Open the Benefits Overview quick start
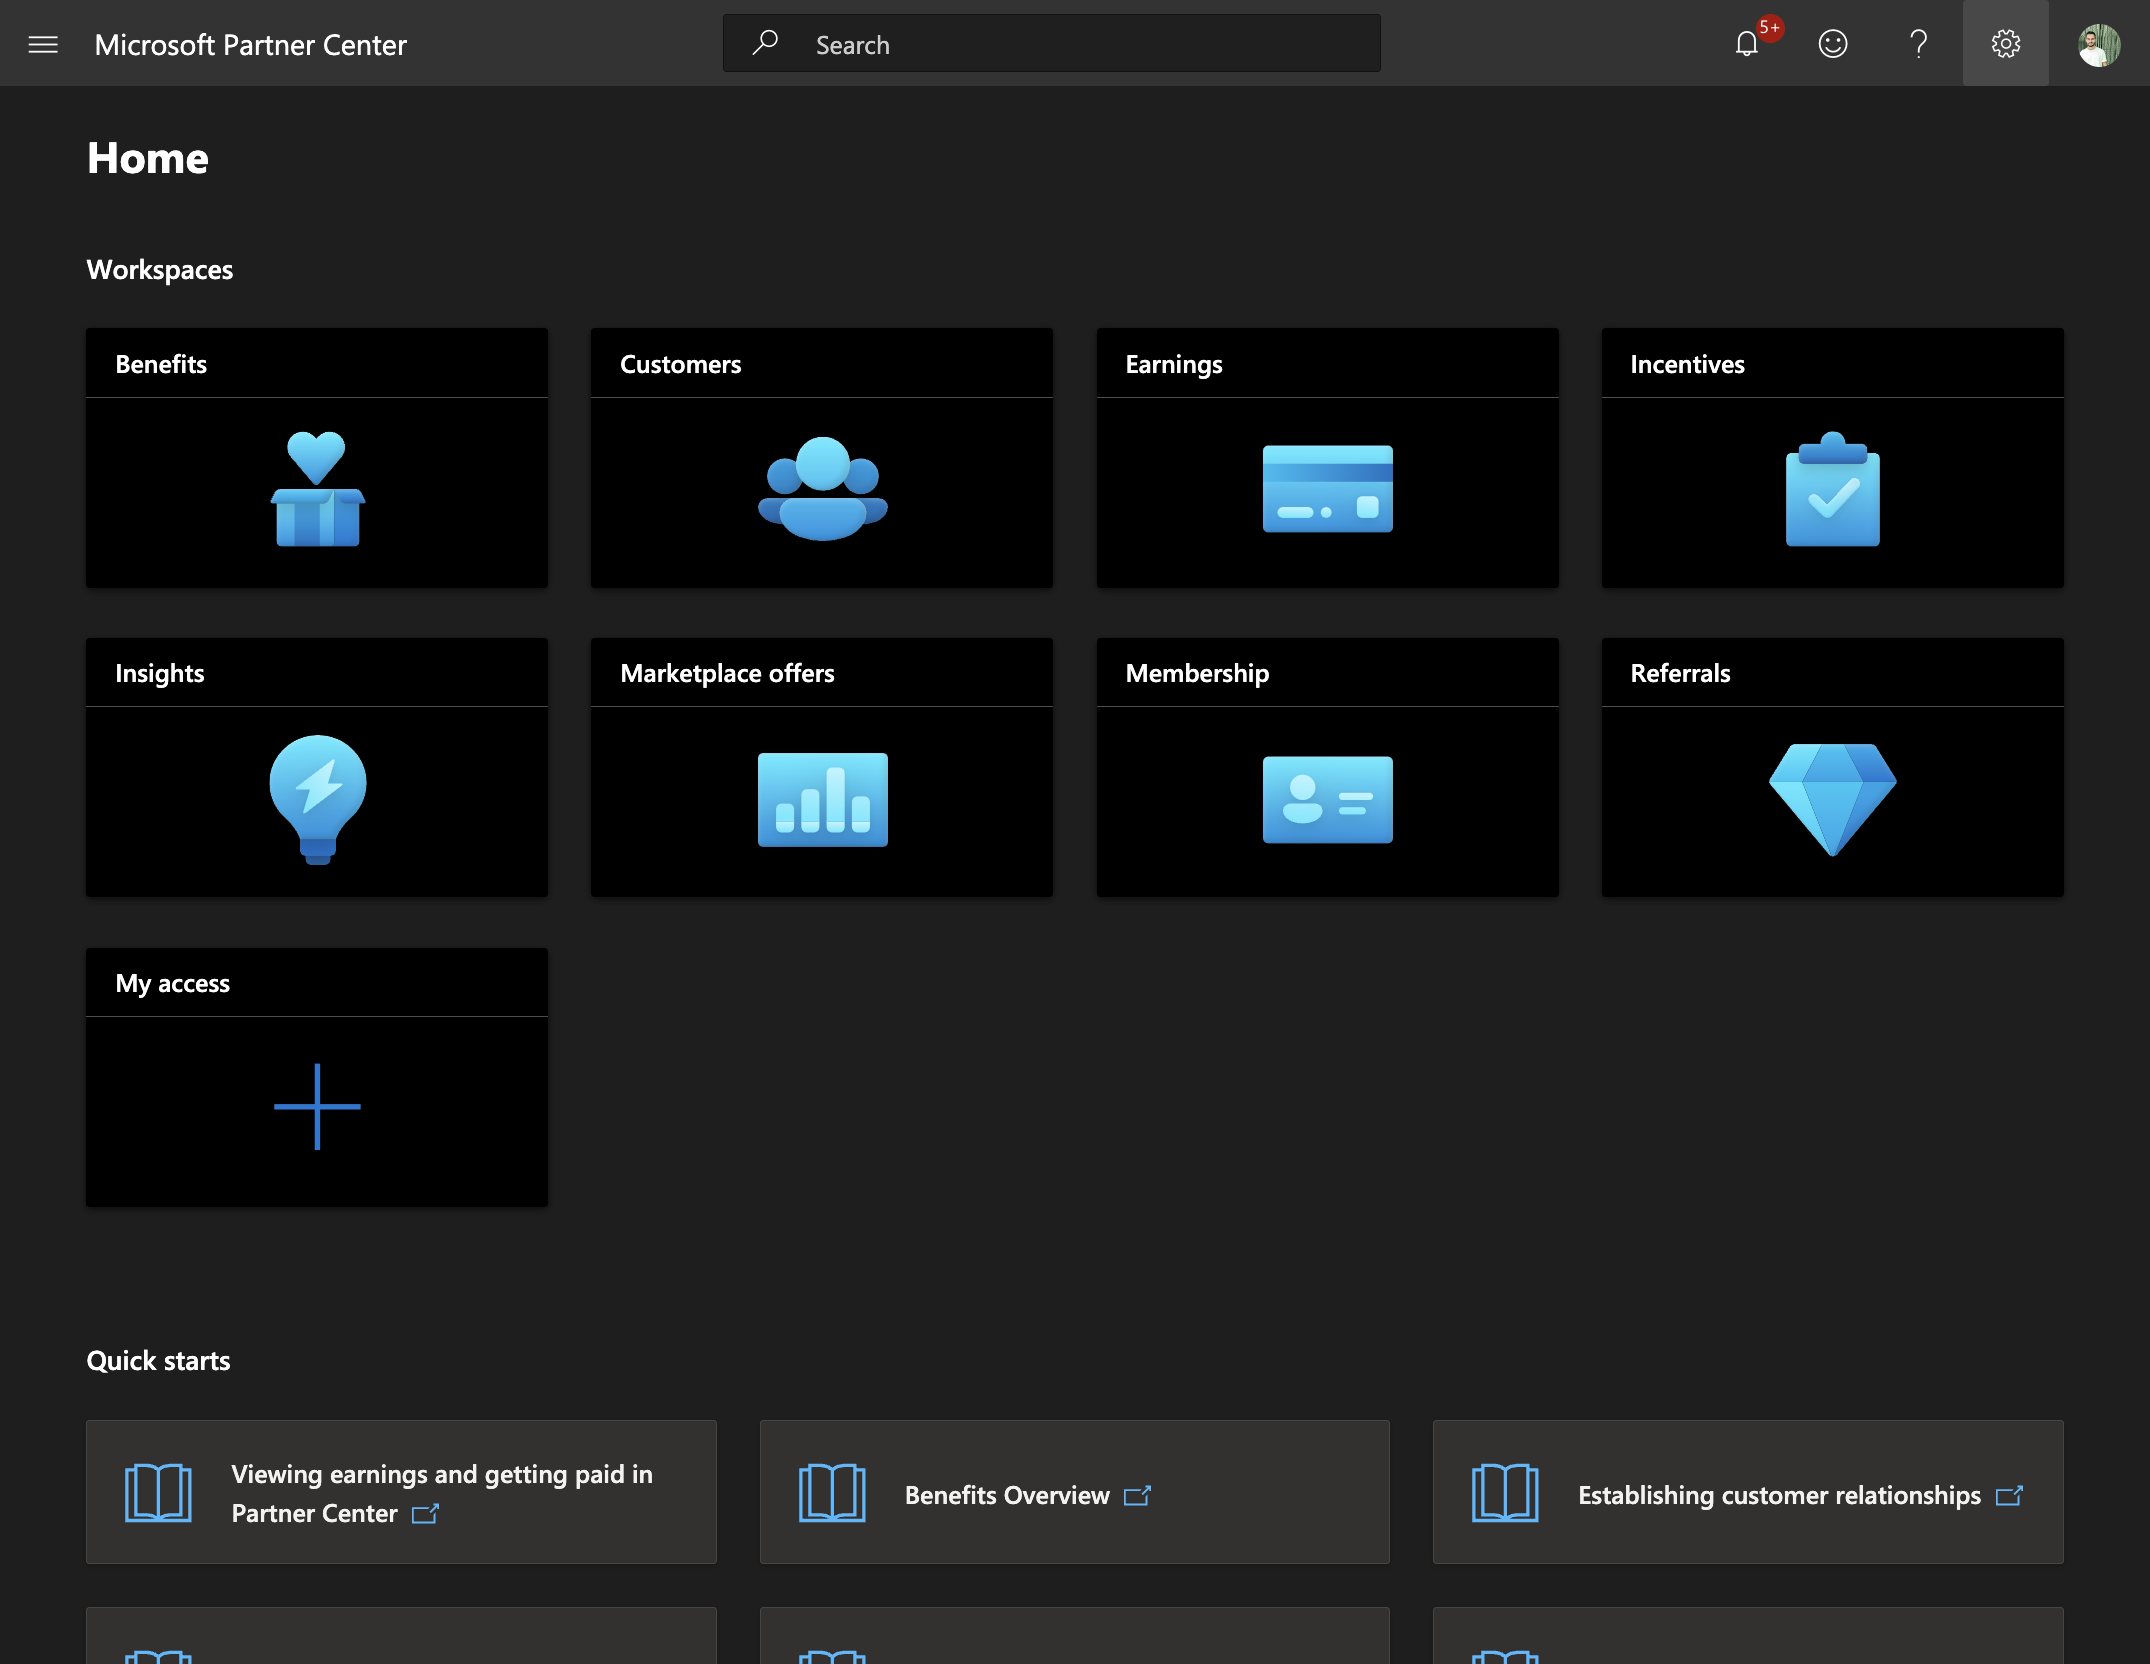Image resolution: width=2150 pixels, height=1664 pixels. tap(1074, 1492)
